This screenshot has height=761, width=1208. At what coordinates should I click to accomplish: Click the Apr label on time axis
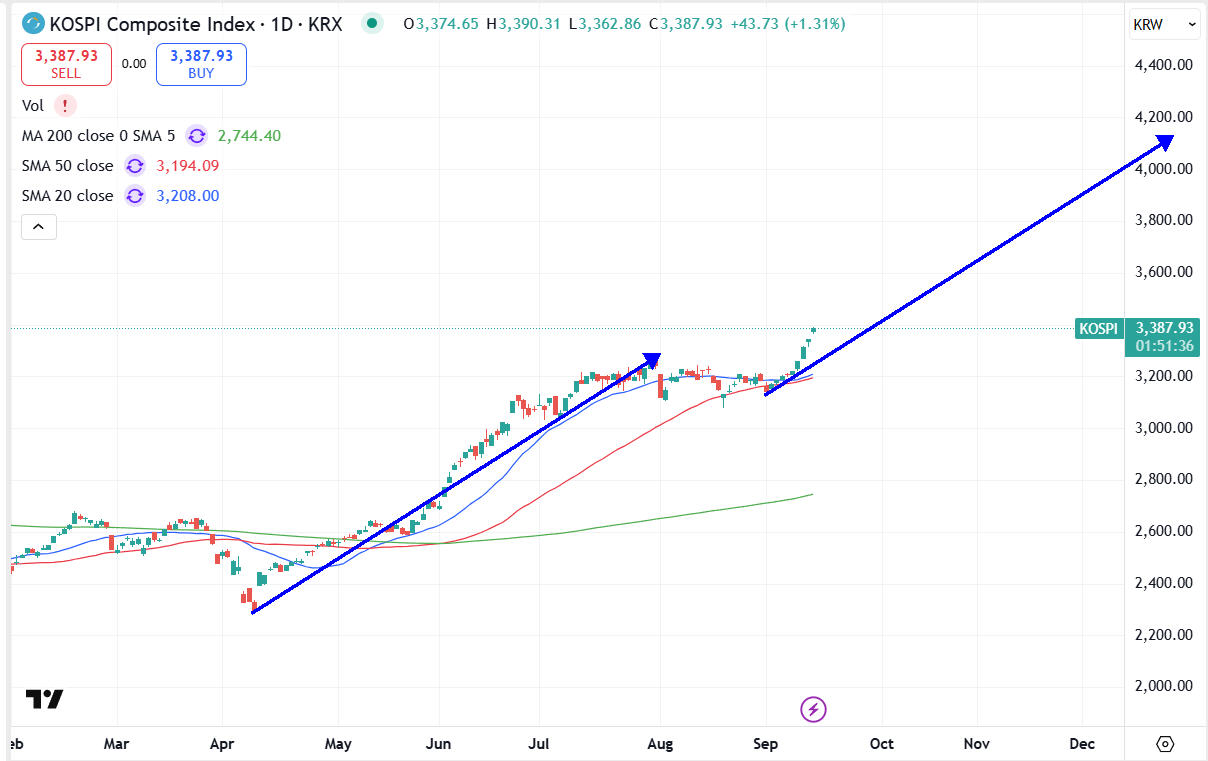coord(222,744)
